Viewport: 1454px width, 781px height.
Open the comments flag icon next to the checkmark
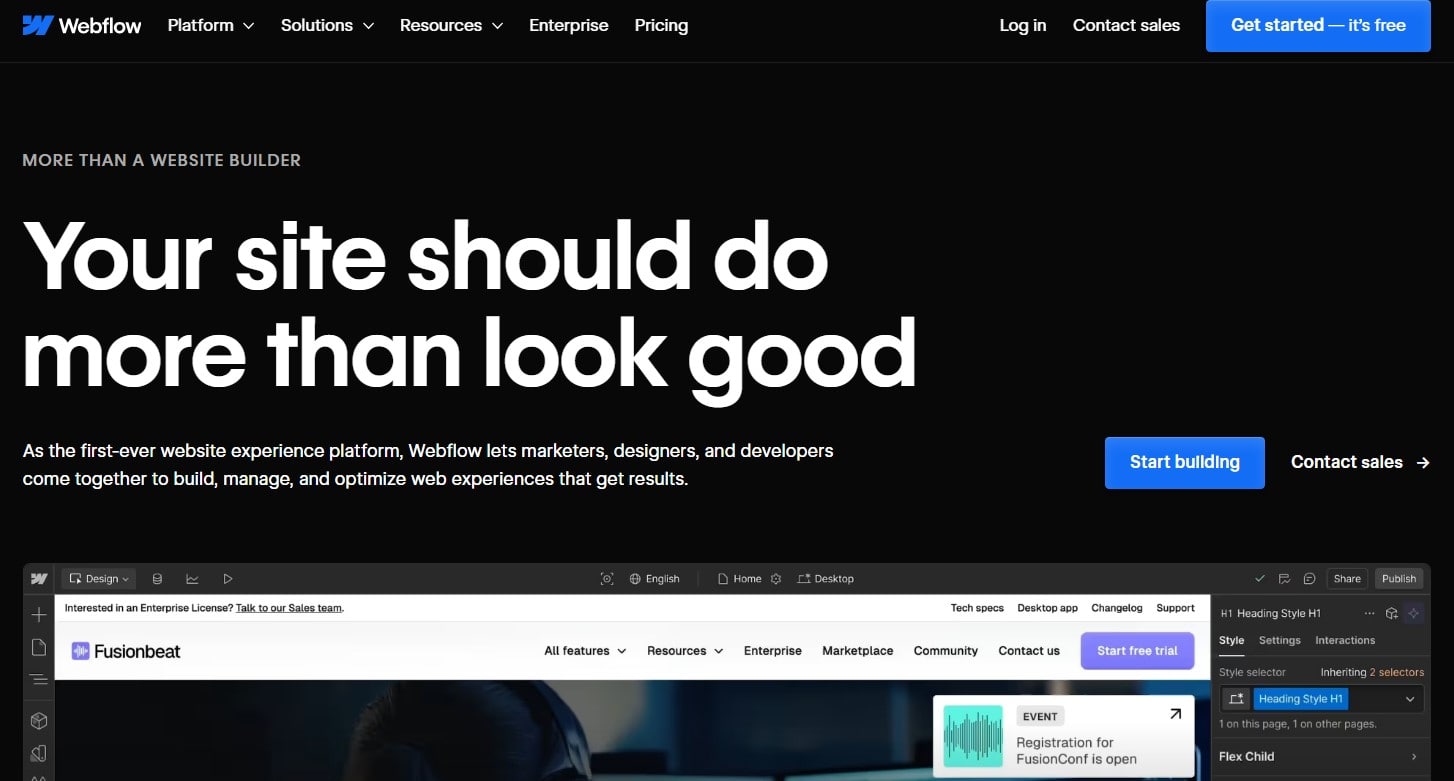1284,578
